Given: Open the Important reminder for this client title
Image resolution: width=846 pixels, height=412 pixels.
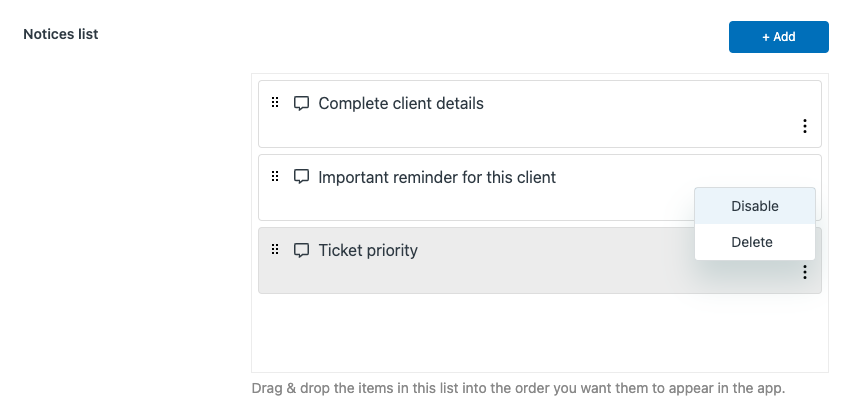Looking at the screenshot, I should (437, 177).
